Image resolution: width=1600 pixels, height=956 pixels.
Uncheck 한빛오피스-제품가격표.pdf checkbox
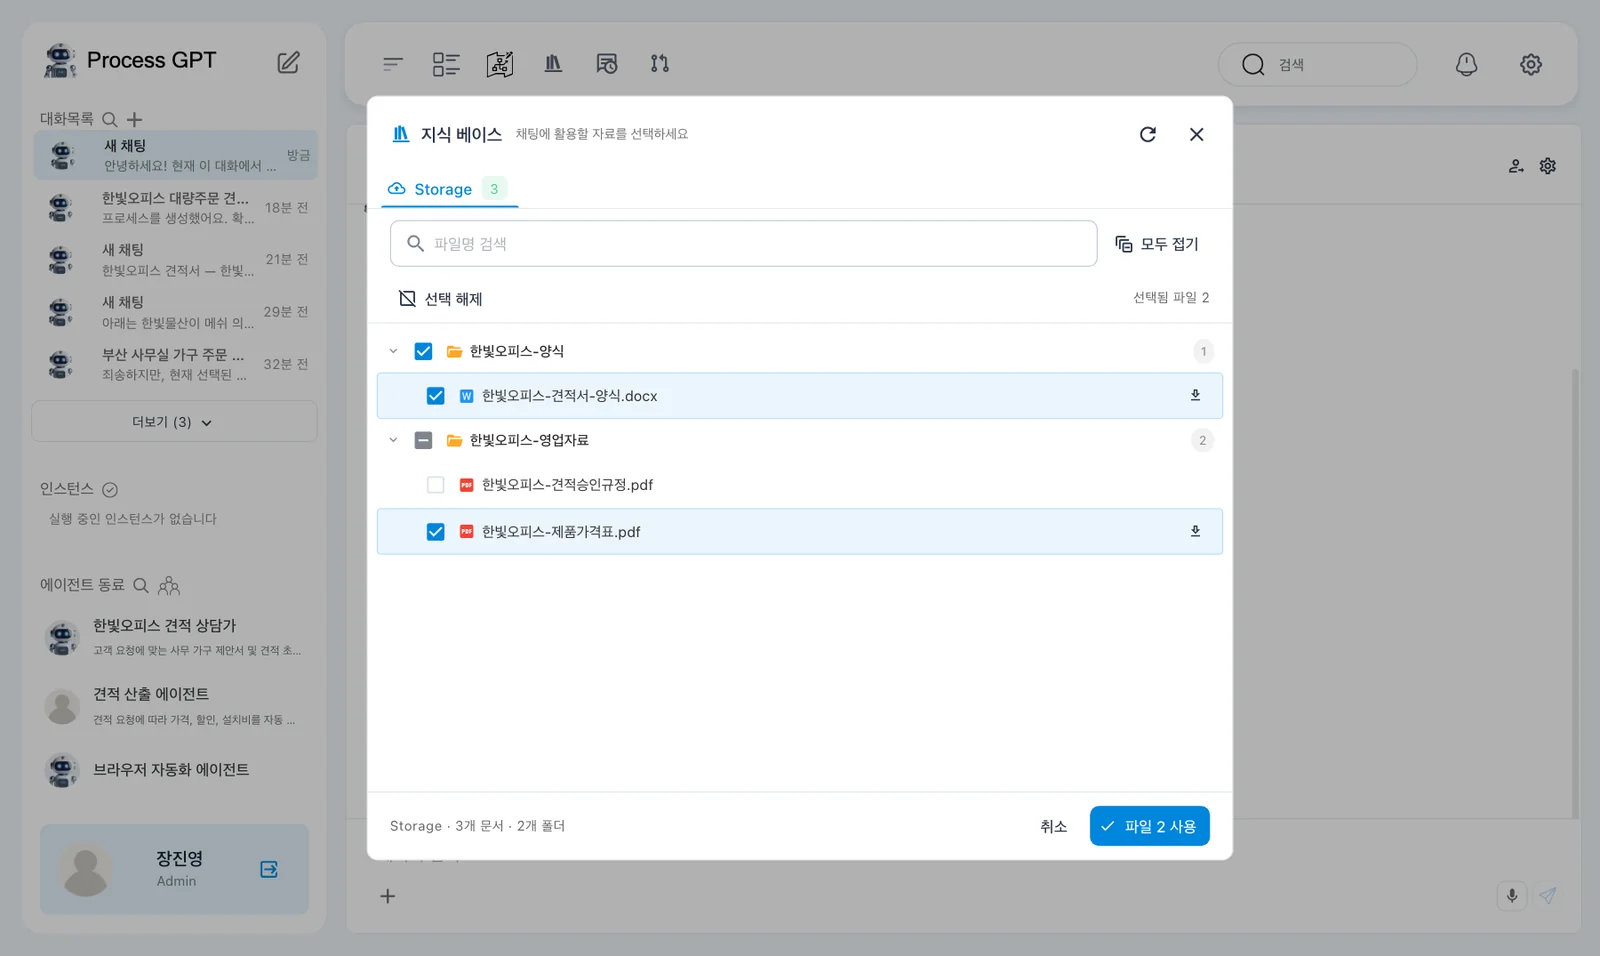pyautogui.click(x=435, y=532)
